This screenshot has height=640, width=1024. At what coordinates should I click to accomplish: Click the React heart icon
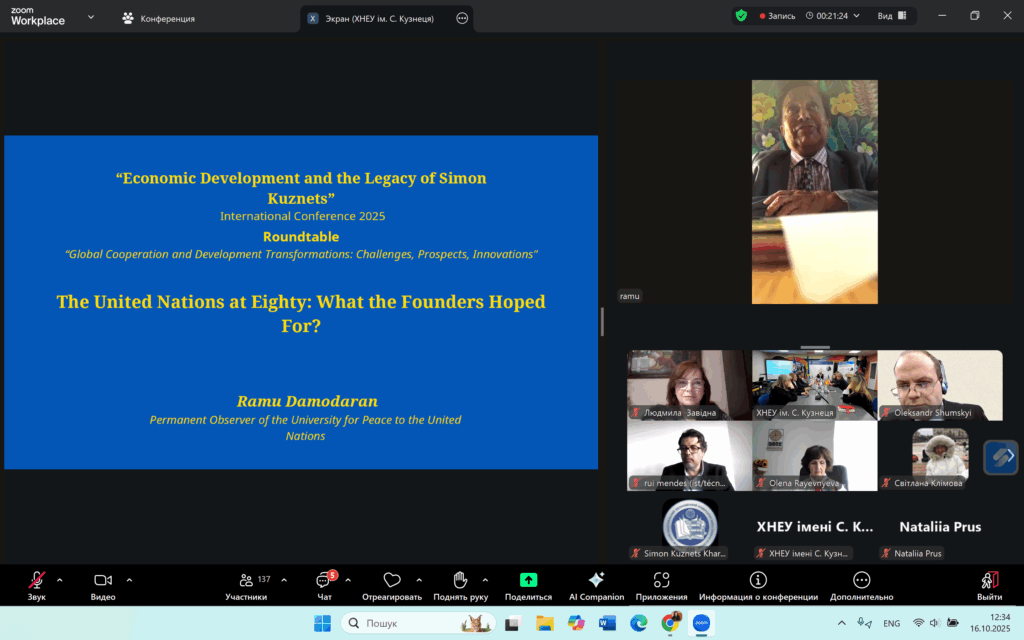(x=392, y=580)
